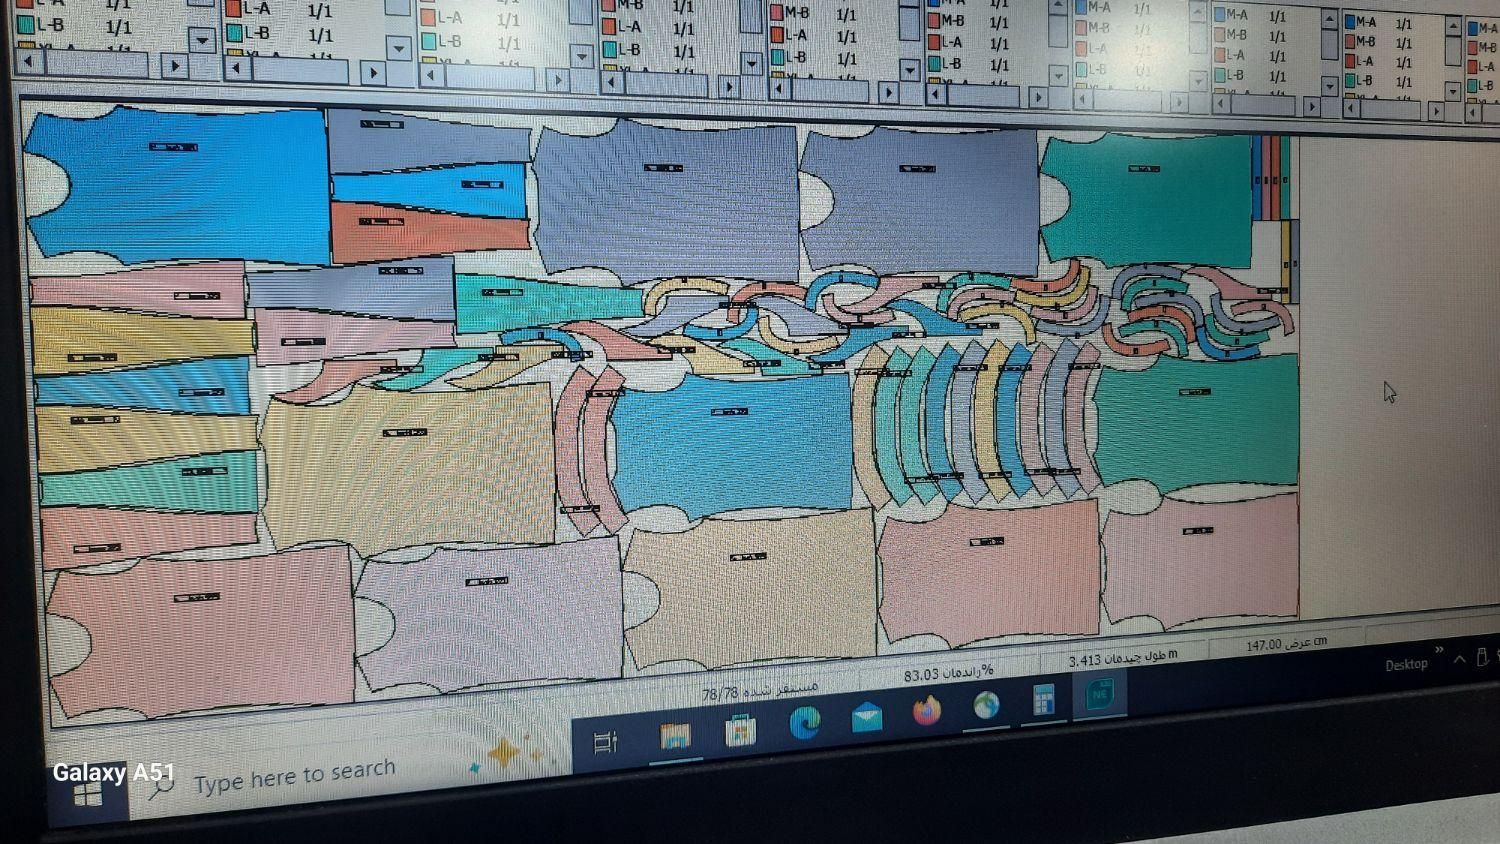Open the Calculator taskbar icon
This screenshot has width=1500, height=844.
[x=1043, y=699]
